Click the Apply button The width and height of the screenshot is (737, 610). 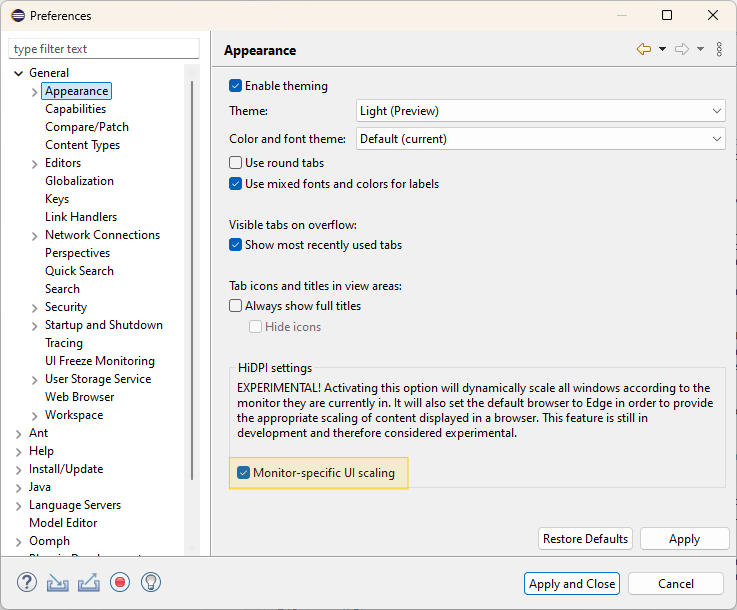684,539
